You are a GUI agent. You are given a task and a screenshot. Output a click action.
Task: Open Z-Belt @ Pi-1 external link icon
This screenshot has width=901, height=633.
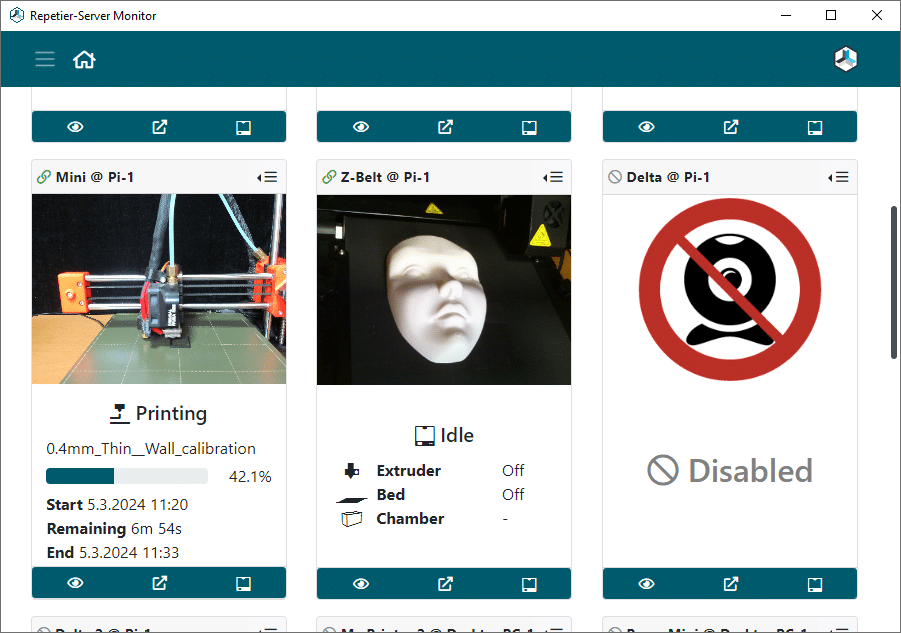click(445, 584)
